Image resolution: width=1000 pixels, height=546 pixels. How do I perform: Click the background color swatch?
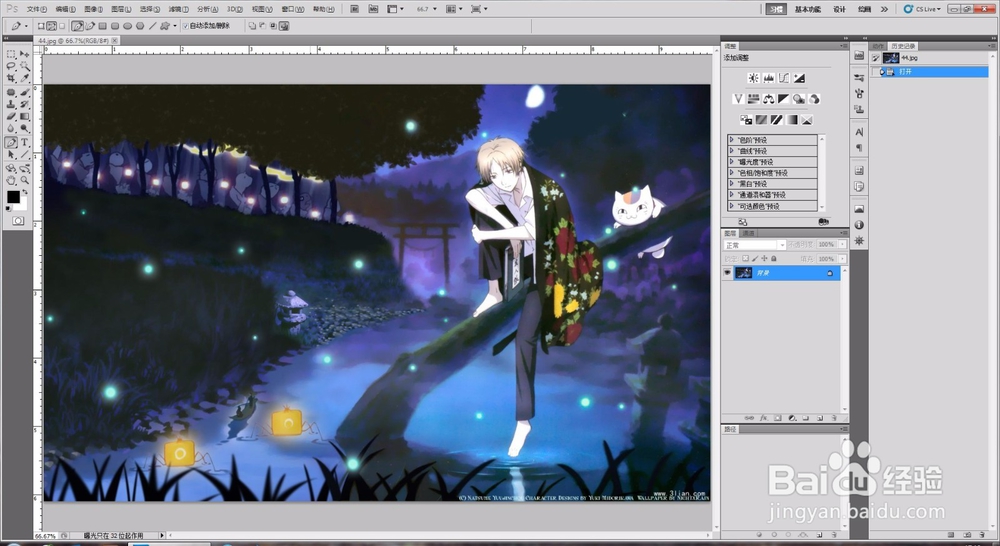coord(22,205)
